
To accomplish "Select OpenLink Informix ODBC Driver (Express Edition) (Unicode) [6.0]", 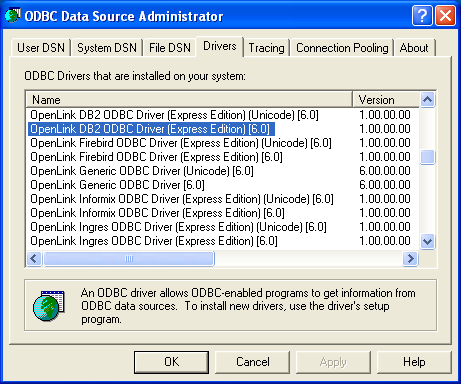I will 182,199.
